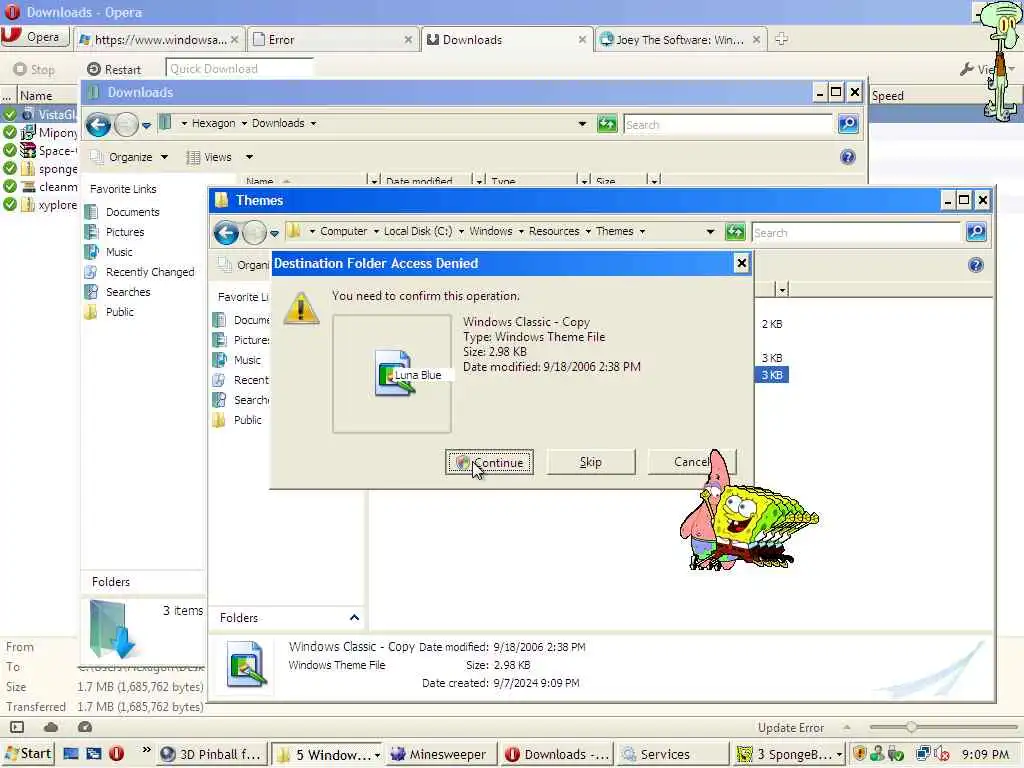This screenshot has width=1024, height=768.
Task: Click the Themes window search field
Action: (856, 232)
